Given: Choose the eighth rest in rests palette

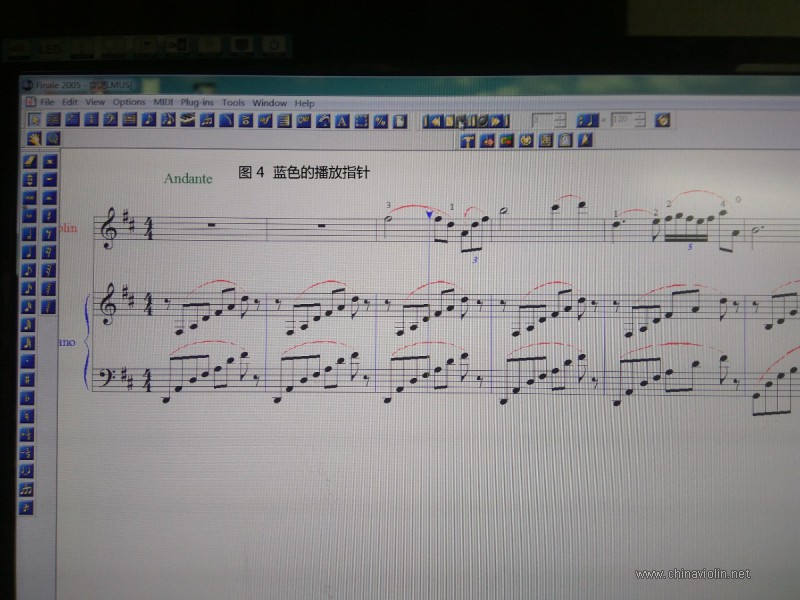Looking at the screenshot, I should coord(49,233).
